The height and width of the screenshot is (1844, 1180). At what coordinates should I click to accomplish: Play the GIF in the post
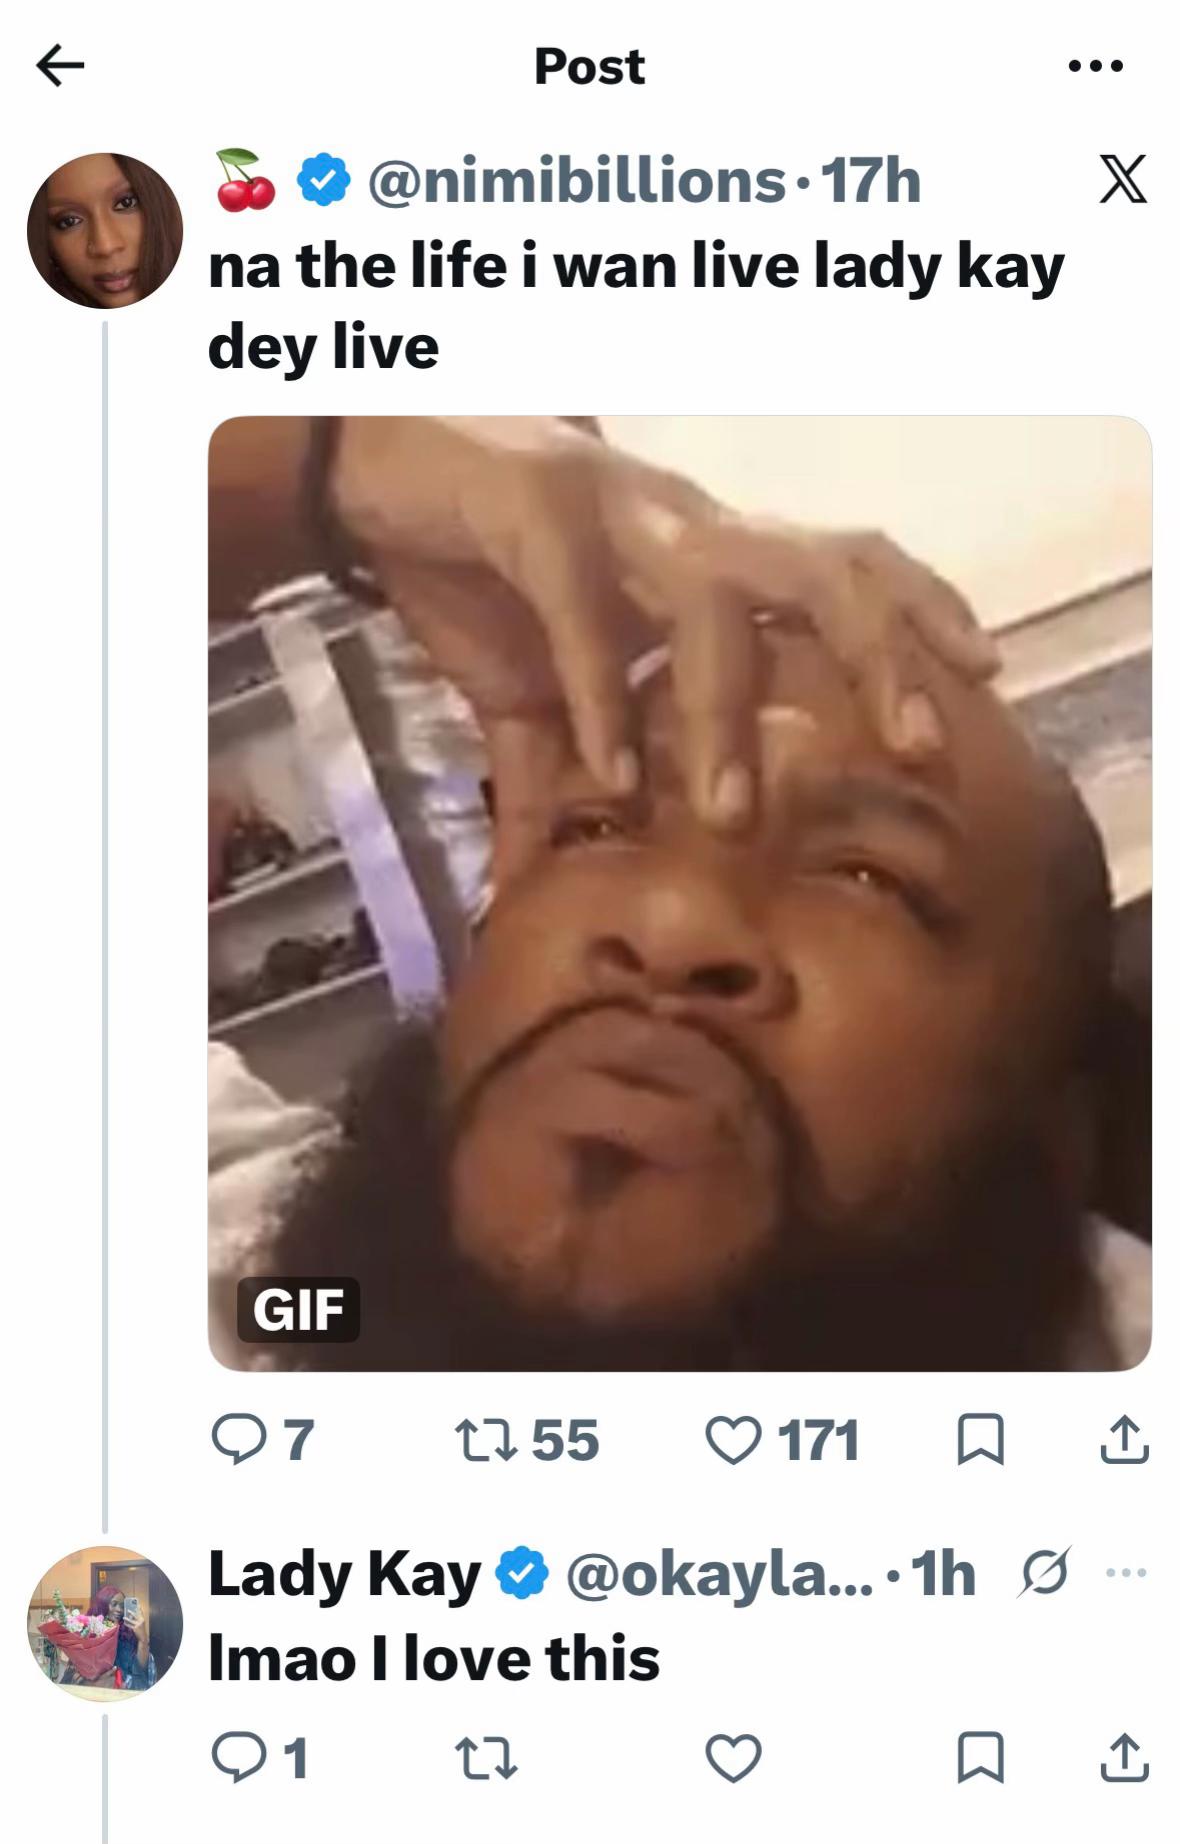pyautogui.click(x=680, y=893)
